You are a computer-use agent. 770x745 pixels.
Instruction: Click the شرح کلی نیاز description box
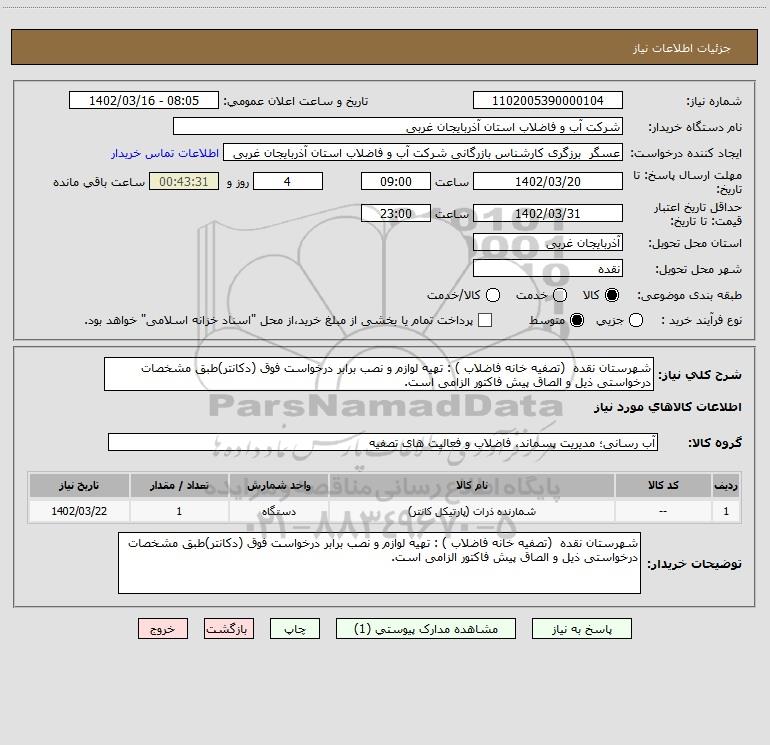(379, 374)
